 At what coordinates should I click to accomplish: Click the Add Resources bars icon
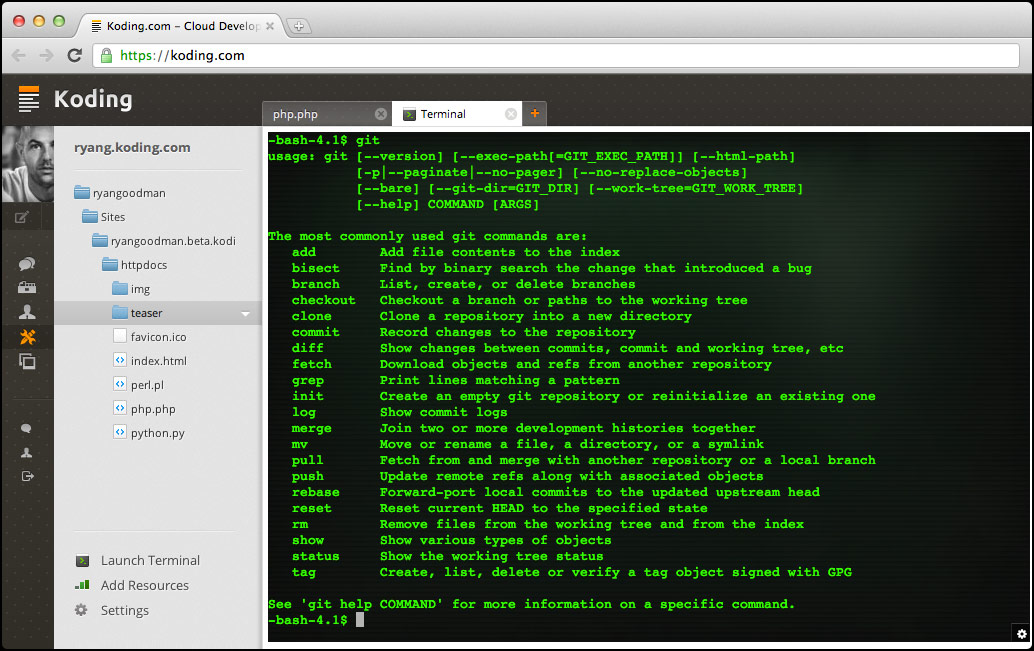[x=82, y=585]
